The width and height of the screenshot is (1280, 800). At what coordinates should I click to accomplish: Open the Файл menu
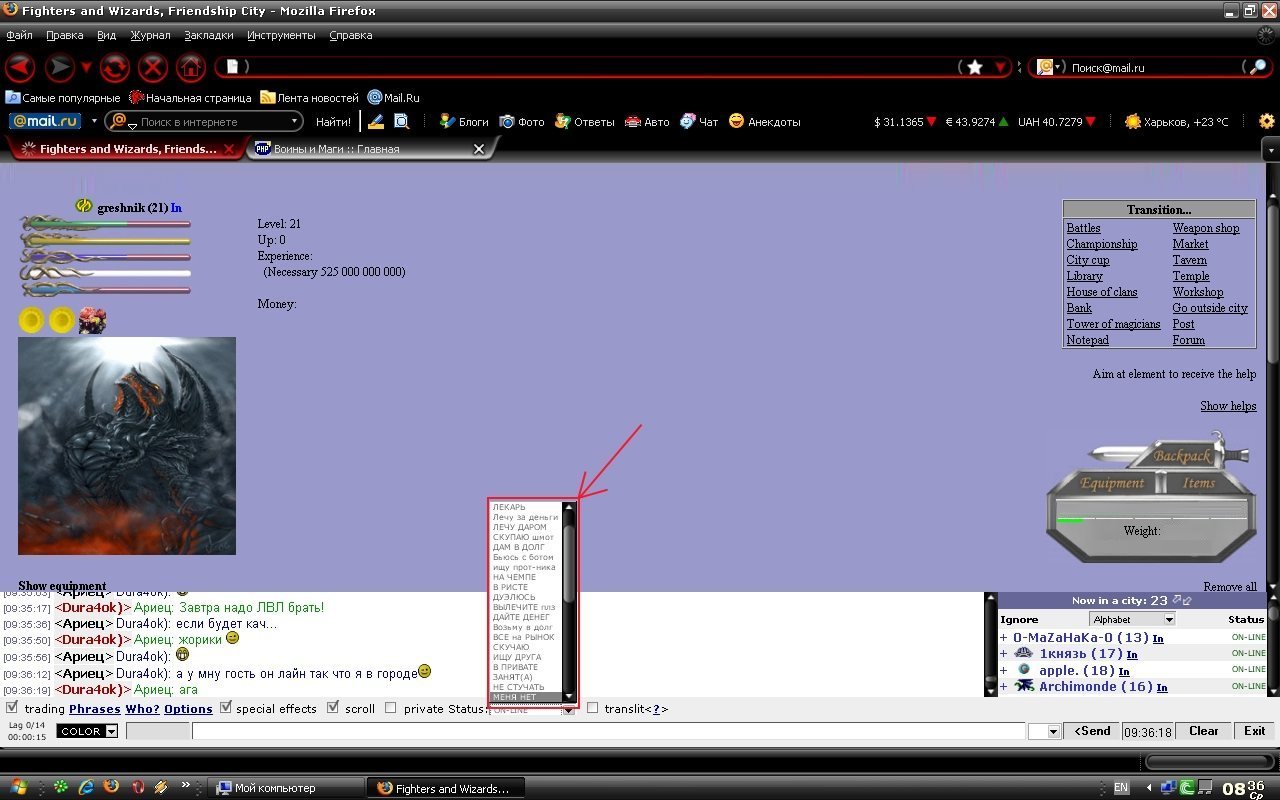(19, 35)
